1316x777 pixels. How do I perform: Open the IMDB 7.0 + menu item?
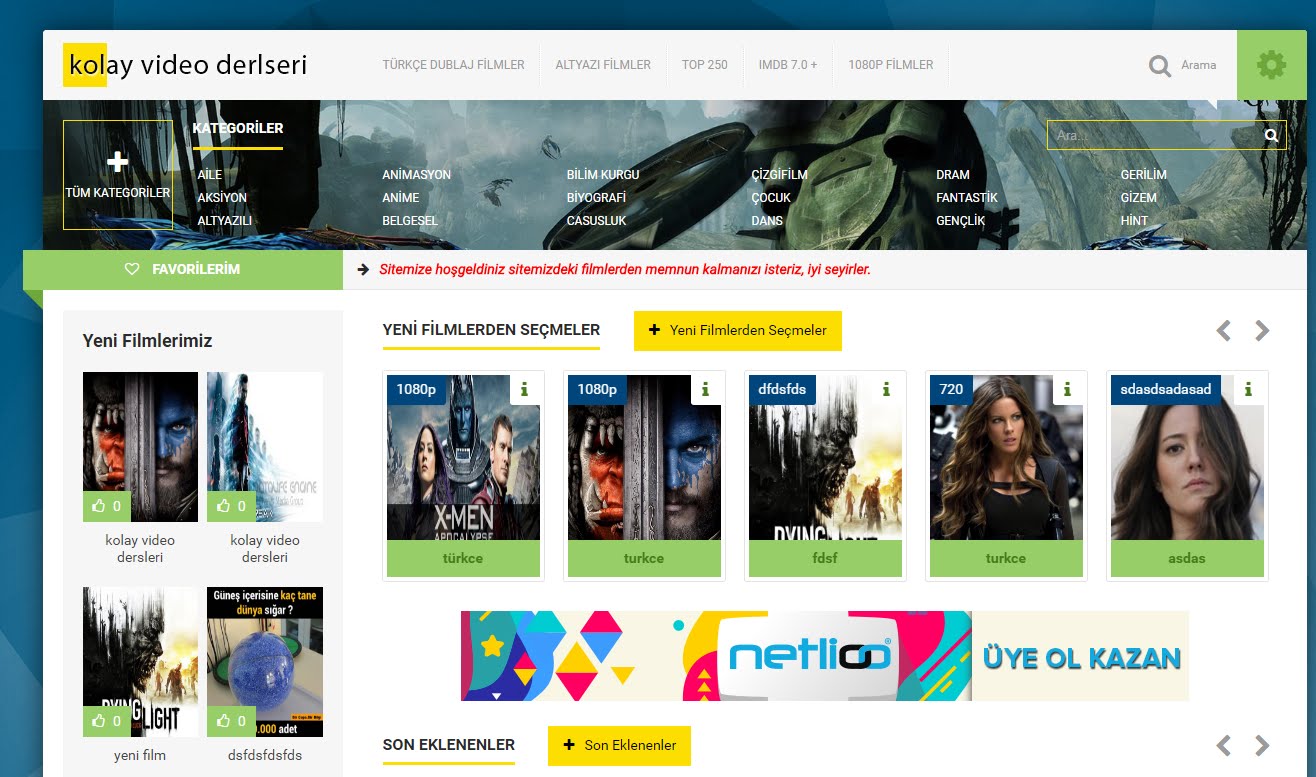788,64
